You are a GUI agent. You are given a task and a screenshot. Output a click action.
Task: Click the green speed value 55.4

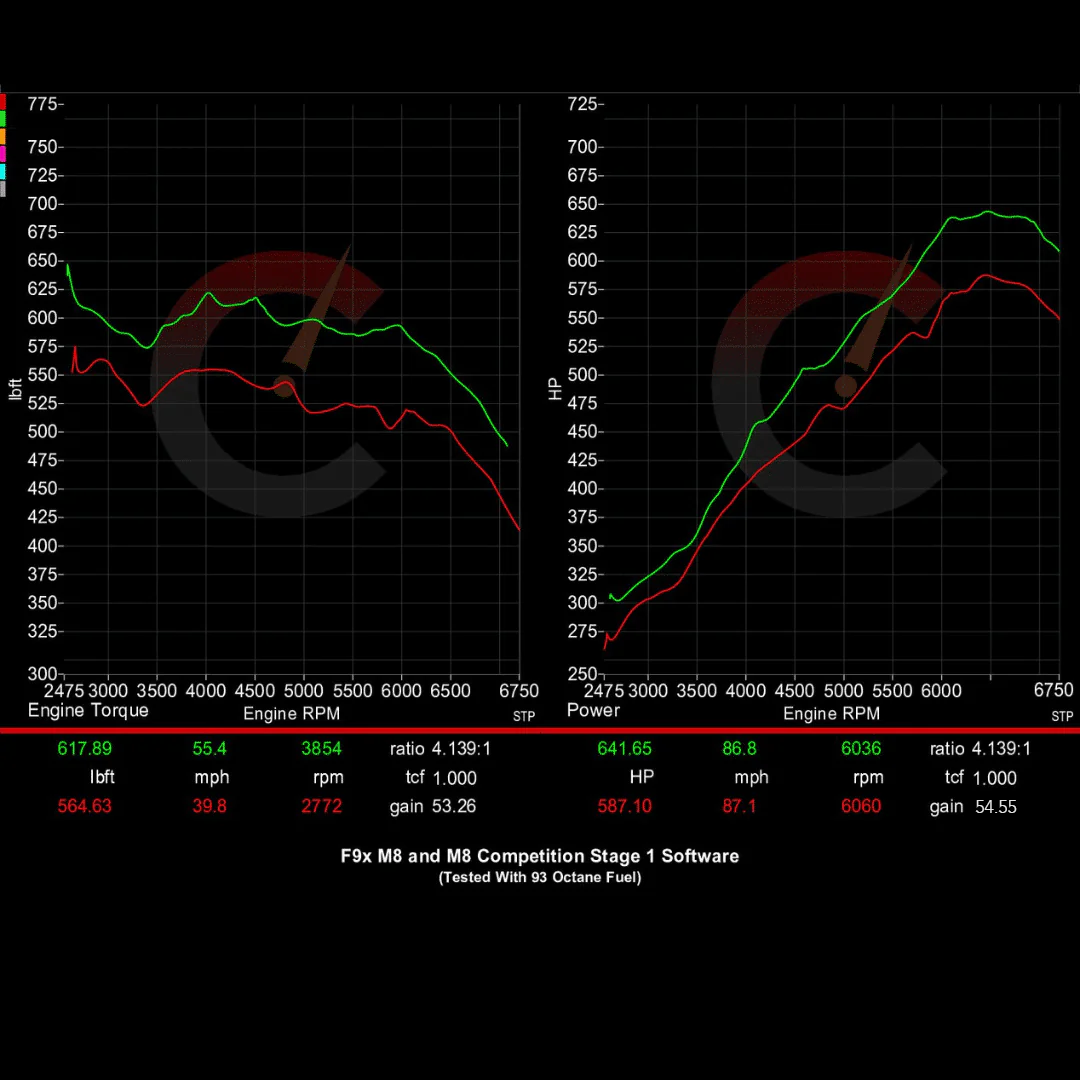pyautogui.click(x=209, y=748)
